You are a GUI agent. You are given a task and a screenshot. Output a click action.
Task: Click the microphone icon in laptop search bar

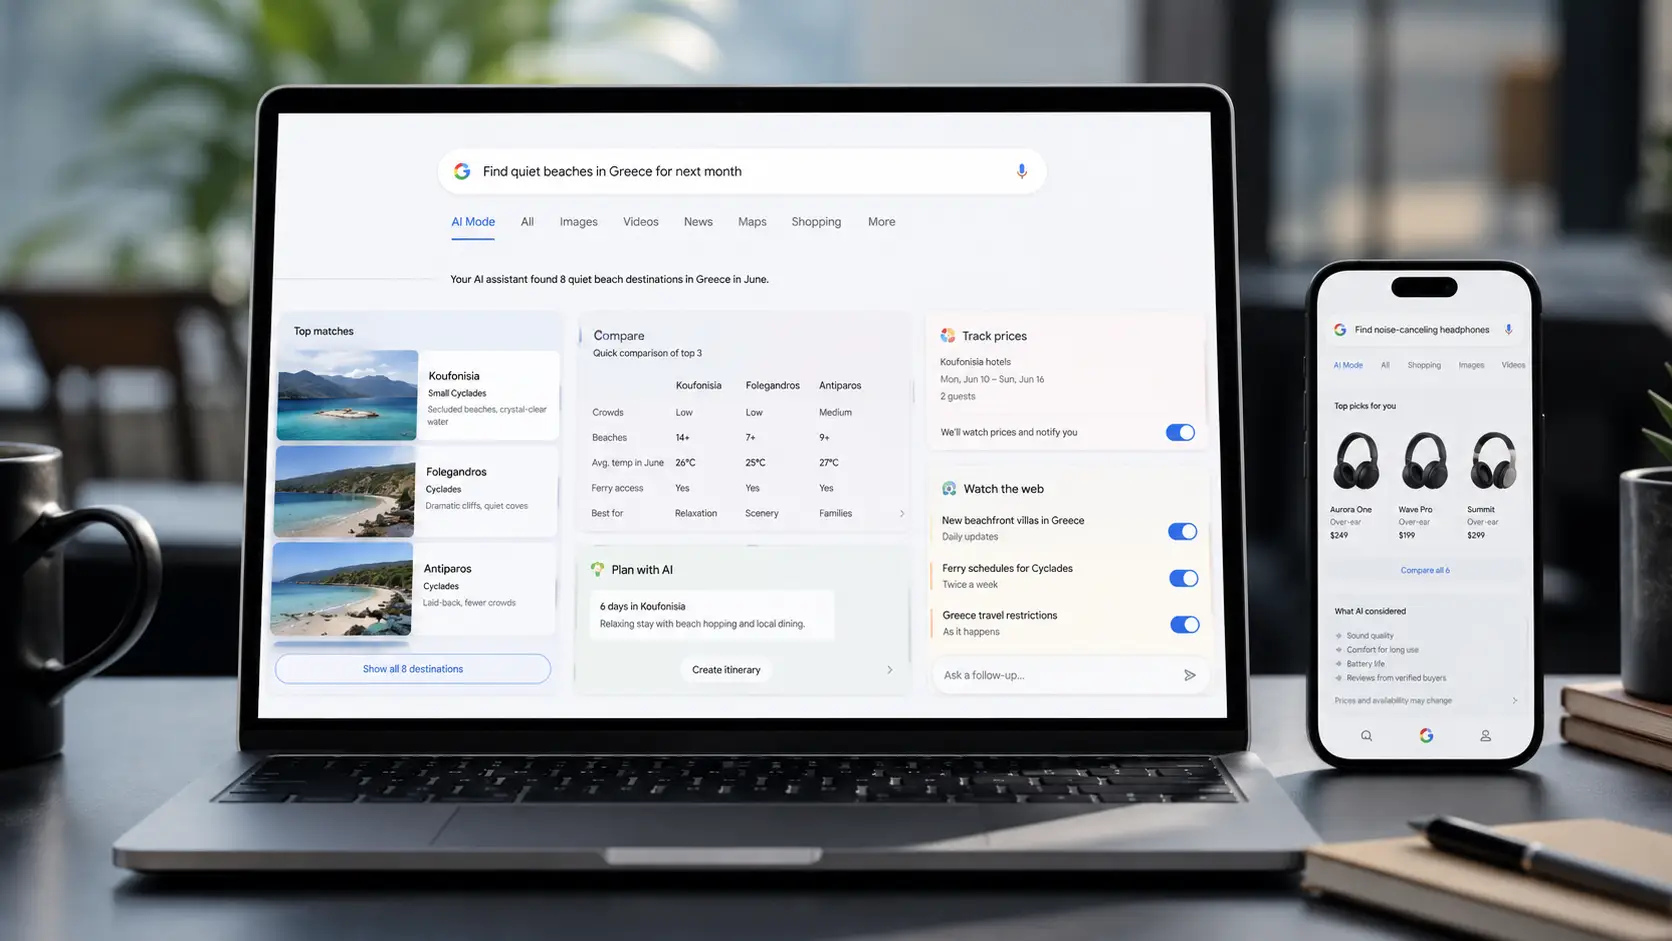(1021, 171)
